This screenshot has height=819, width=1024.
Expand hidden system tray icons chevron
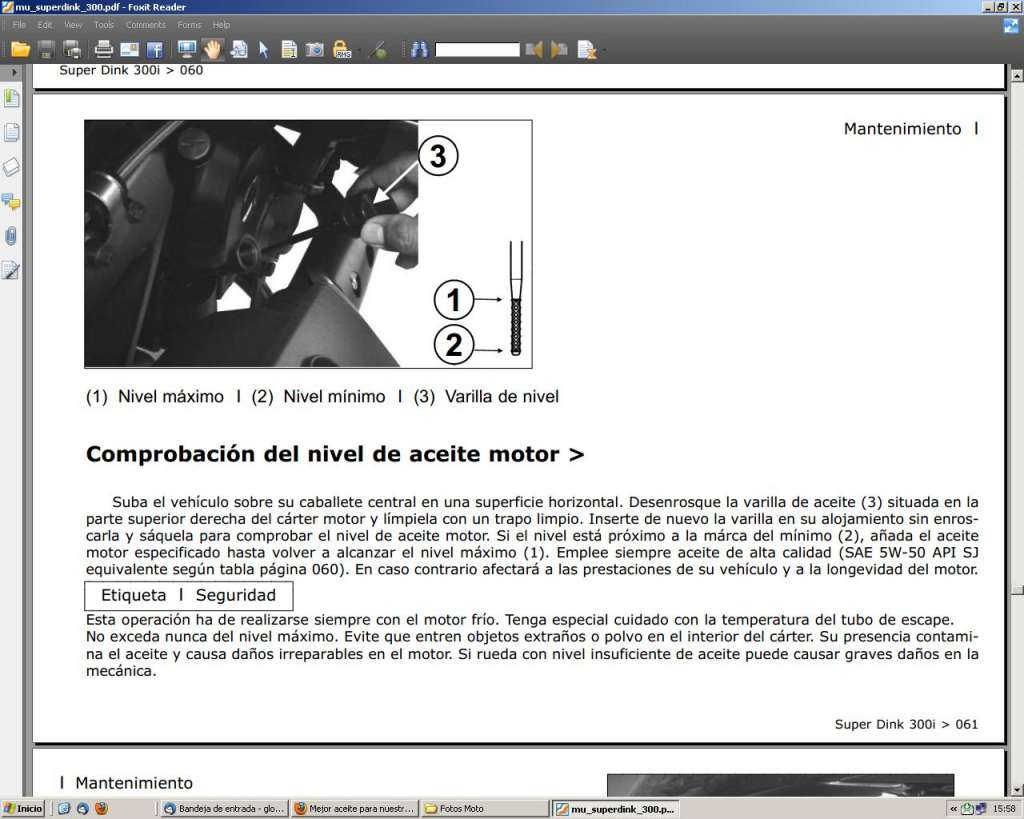[x=953, y=809]
